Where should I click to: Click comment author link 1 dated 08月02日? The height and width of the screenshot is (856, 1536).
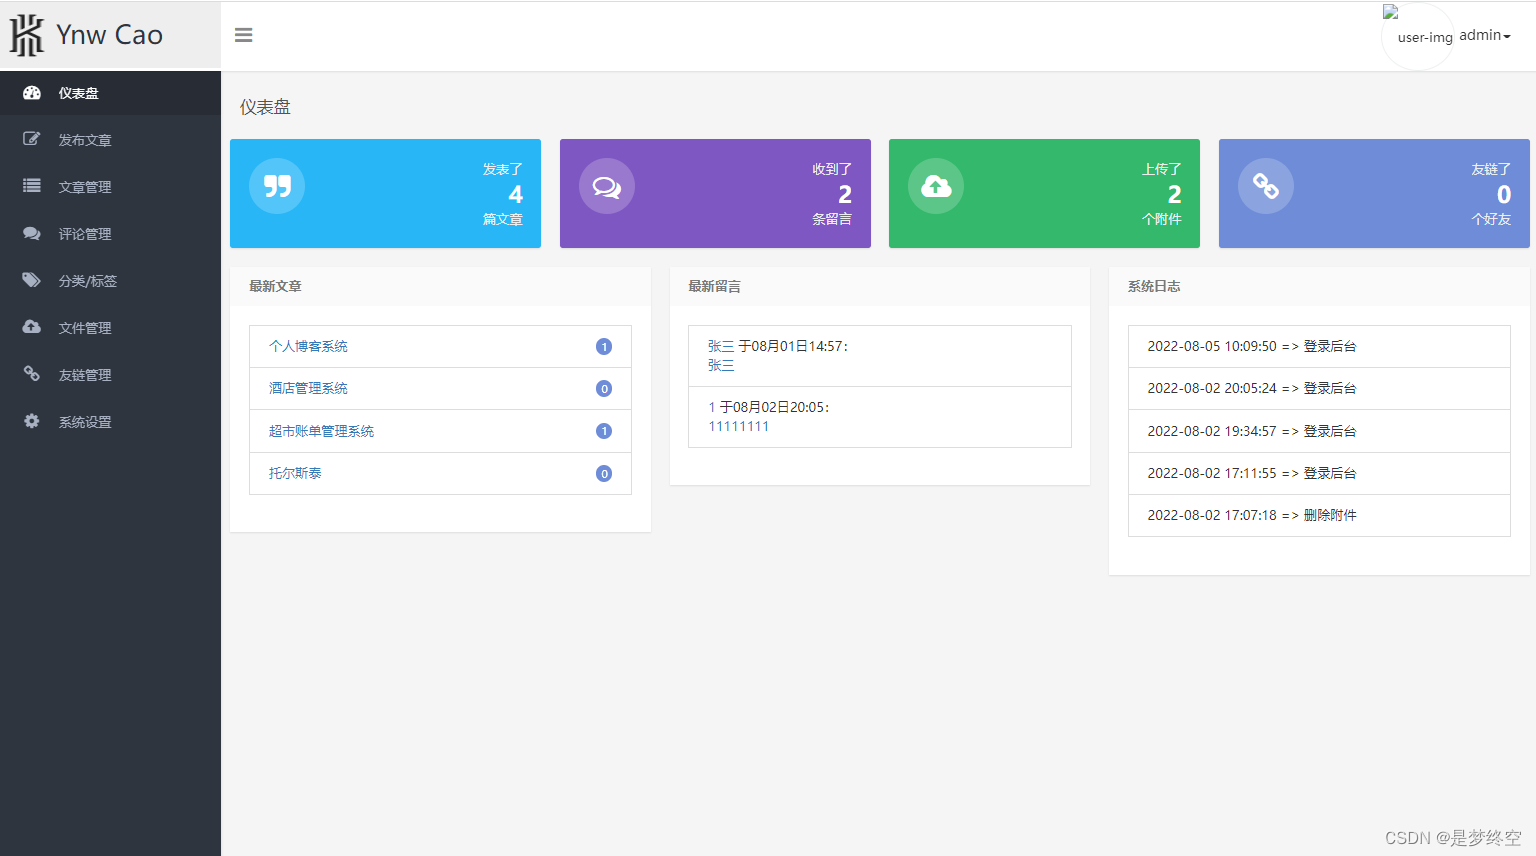[x=712, y=407]
